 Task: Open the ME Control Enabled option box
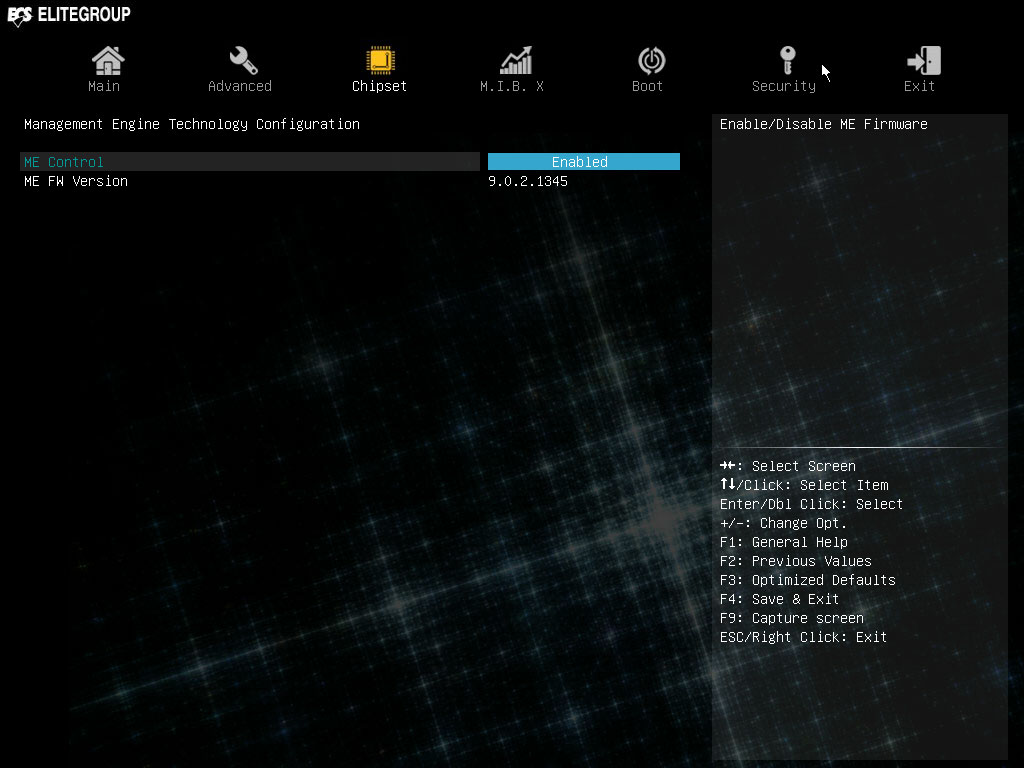click(x=584, y=161)
